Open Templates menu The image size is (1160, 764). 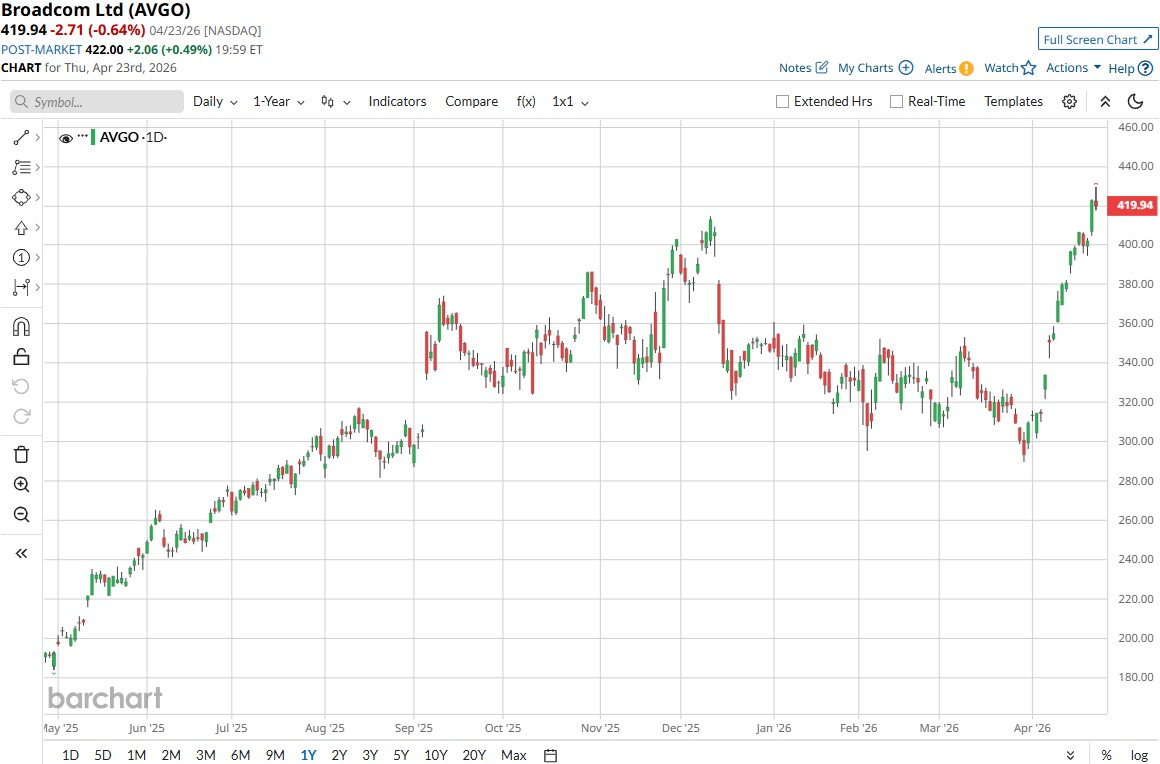1013,102
